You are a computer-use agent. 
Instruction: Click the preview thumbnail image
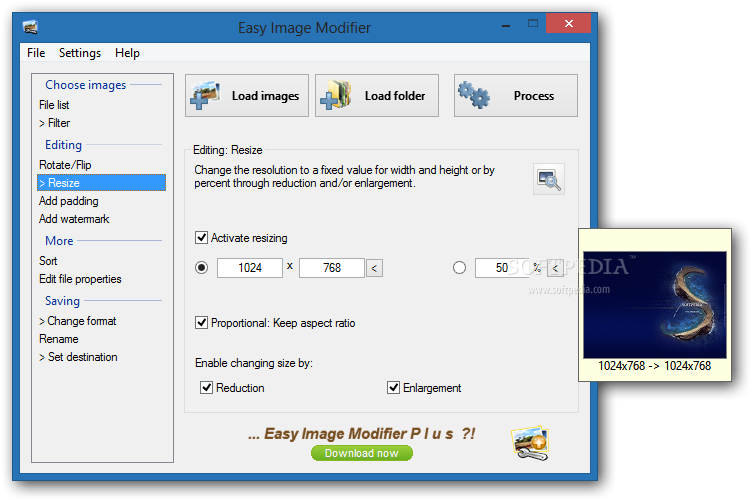(655, 305)
